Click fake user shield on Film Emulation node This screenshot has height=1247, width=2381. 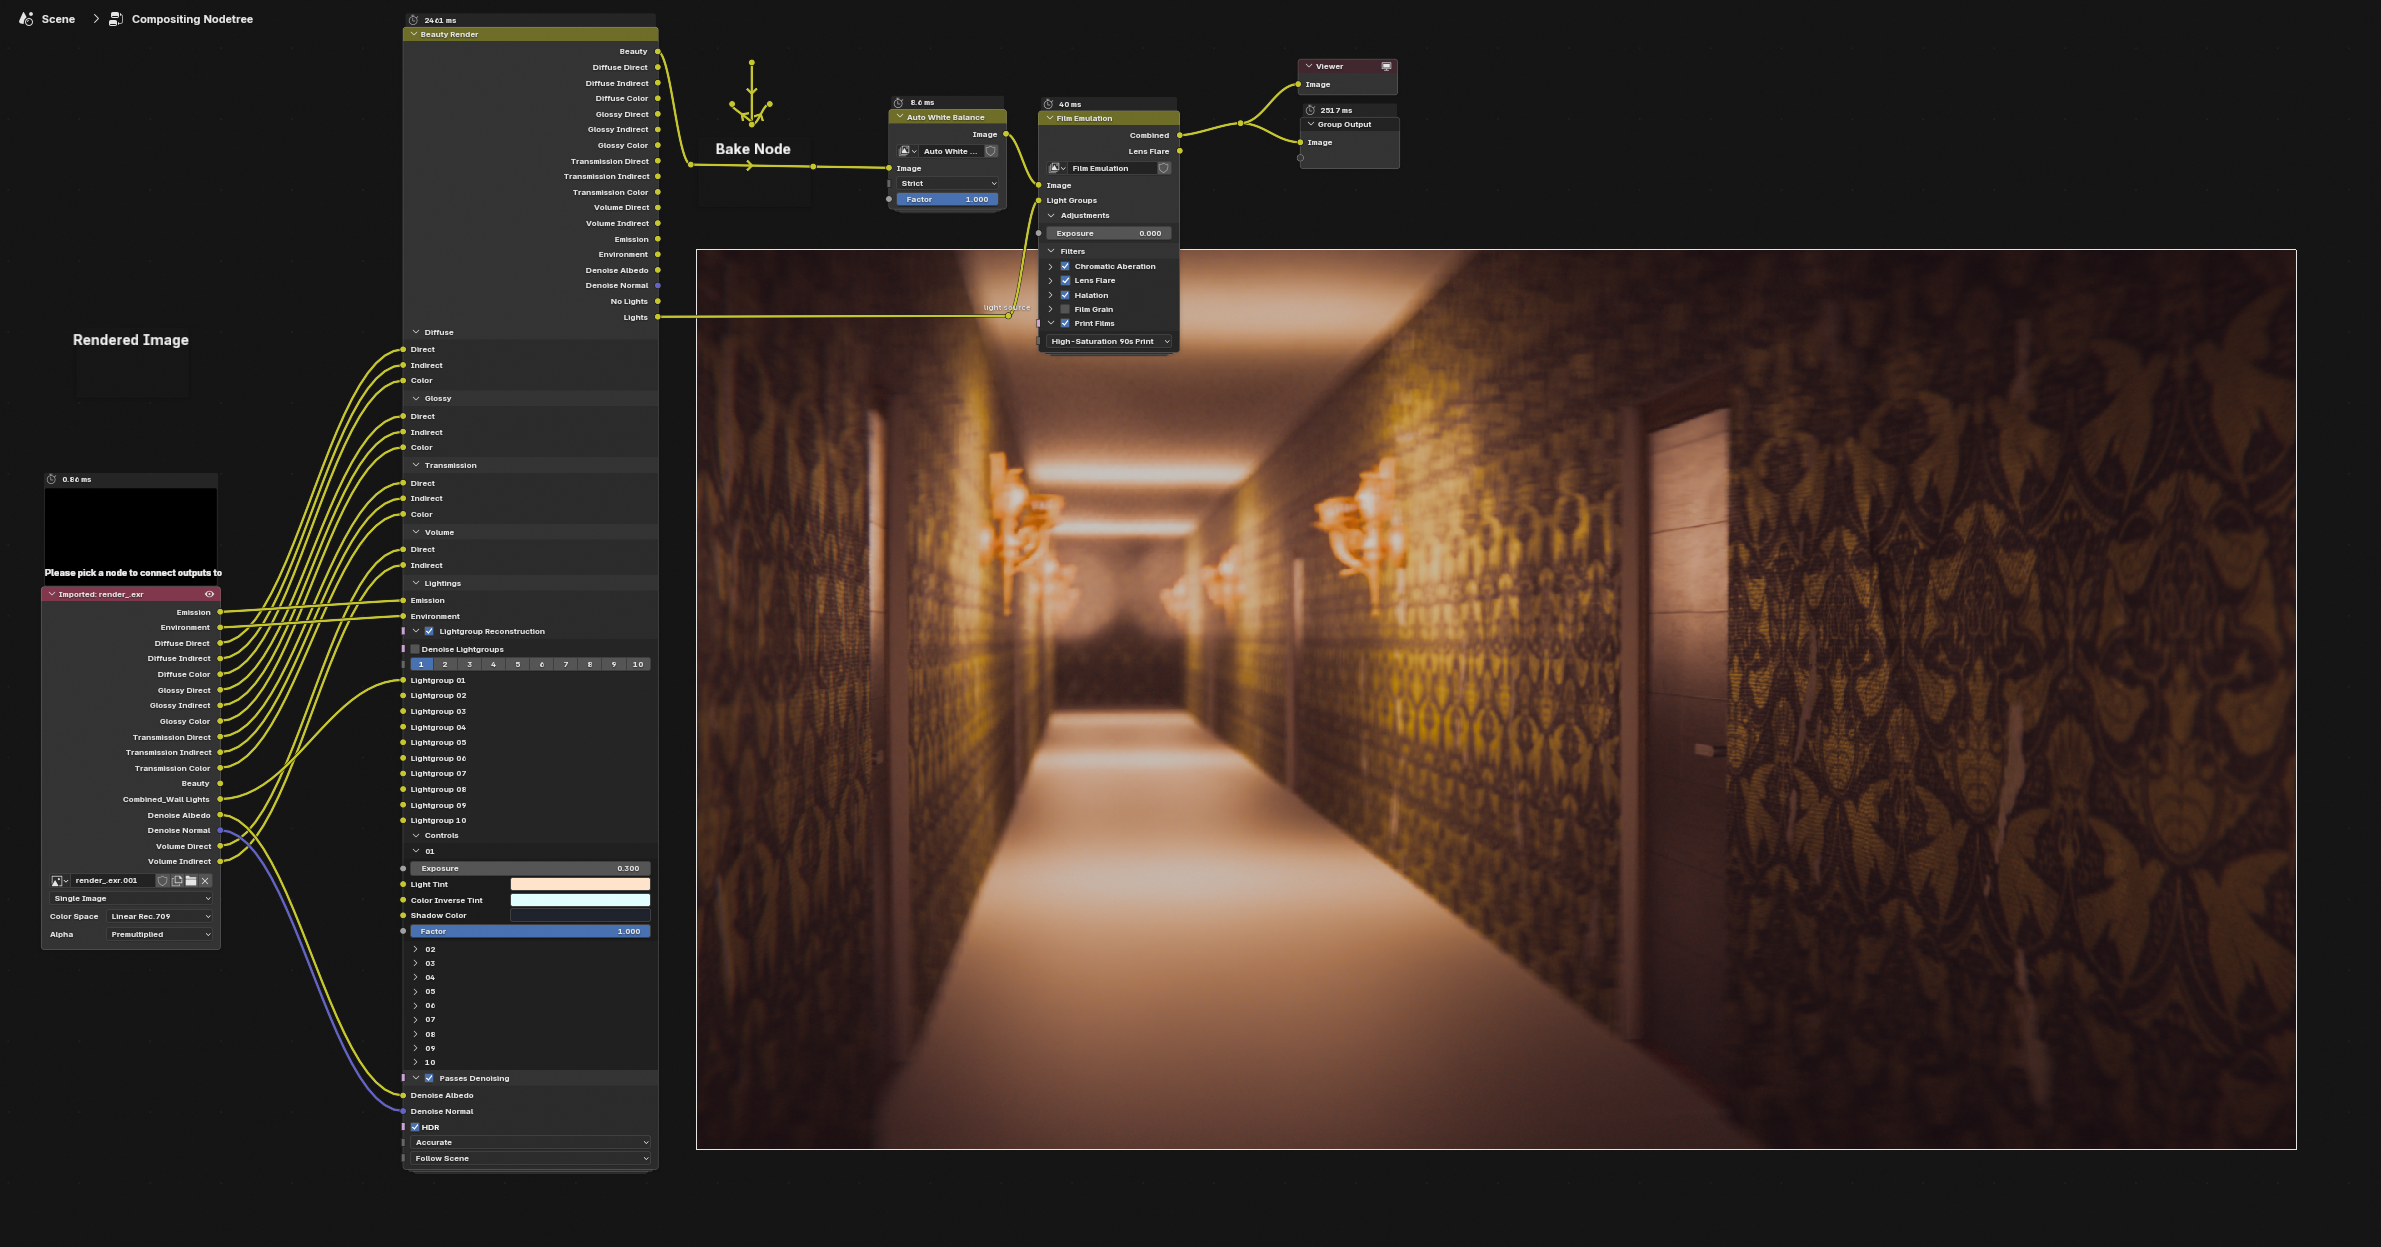point(1164,168)
